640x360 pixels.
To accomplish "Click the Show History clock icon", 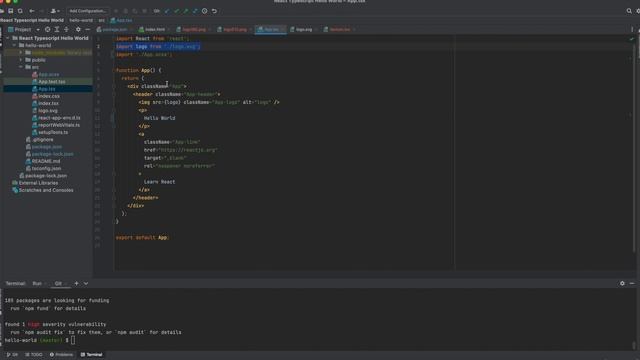I will click(x=204, y=11).
